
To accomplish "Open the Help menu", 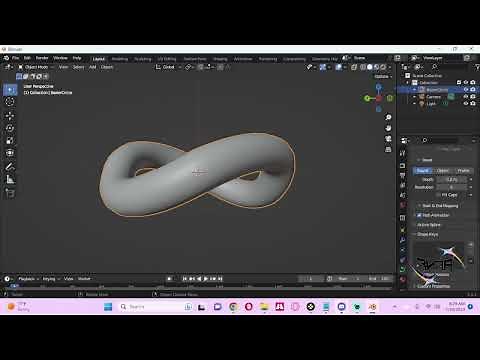I will click(x=77, y=58).
